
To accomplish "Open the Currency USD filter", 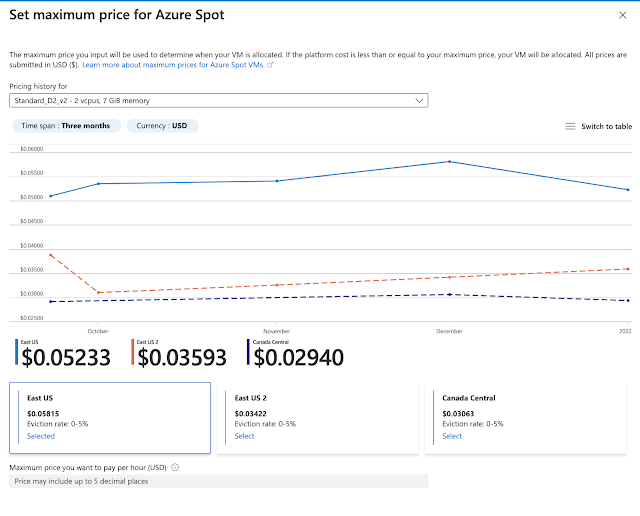I will tap(163, 126).
